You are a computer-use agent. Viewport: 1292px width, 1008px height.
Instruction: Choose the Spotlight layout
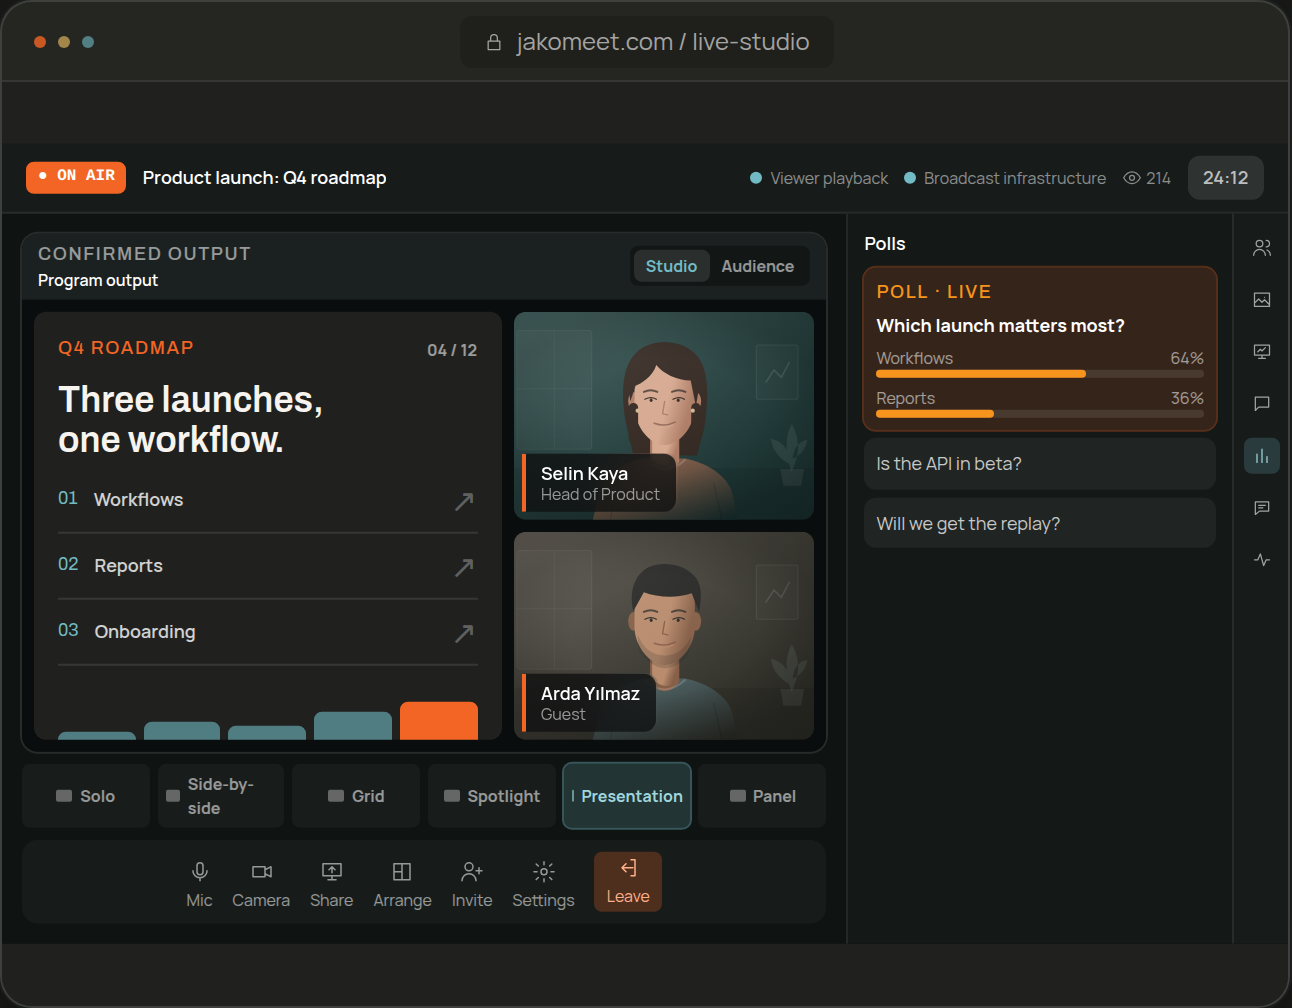pos(492,796)
